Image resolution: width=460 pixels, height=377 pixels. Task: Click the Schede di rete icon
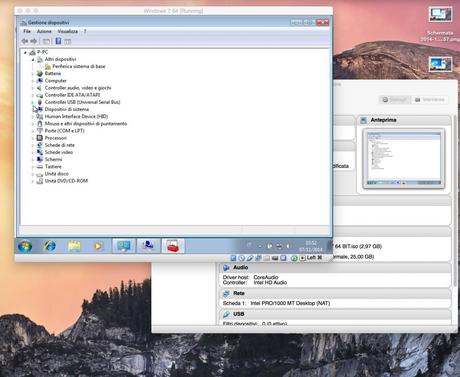[40, 145]
